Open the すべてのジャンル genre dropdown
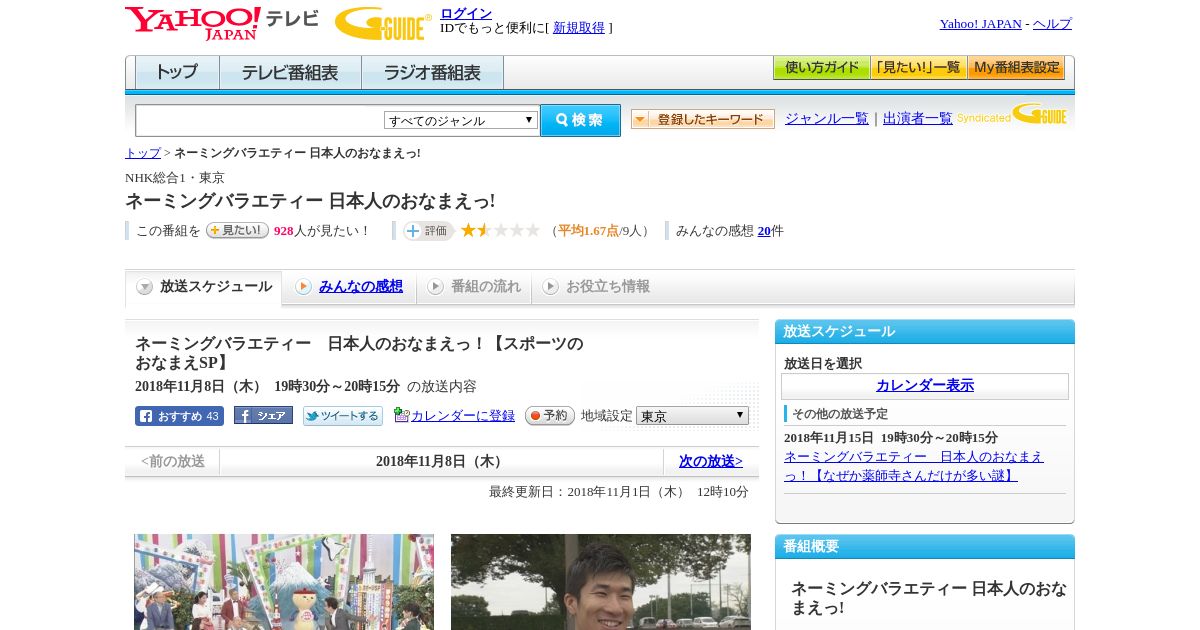This screenshot has height=630, width=1200. point(461,120)
